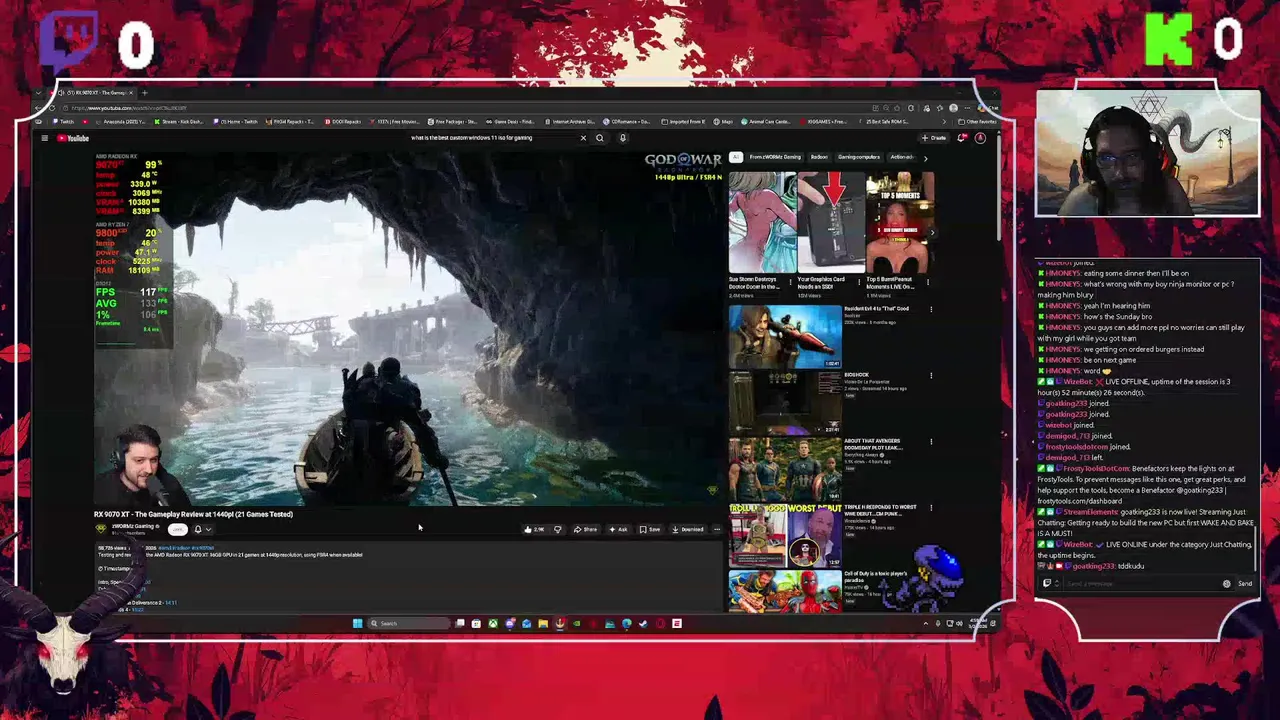Open the Resident Evil 4 video thumbnail
The height and width of the screenshot is (720, 1280).
point(785,337)
